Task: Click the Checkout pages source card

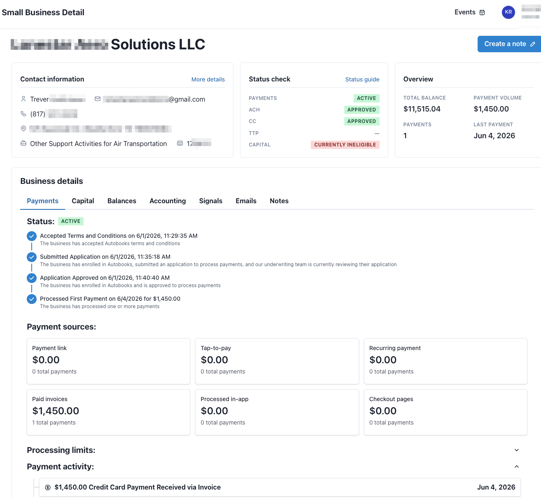Action: tap(445, 412)
